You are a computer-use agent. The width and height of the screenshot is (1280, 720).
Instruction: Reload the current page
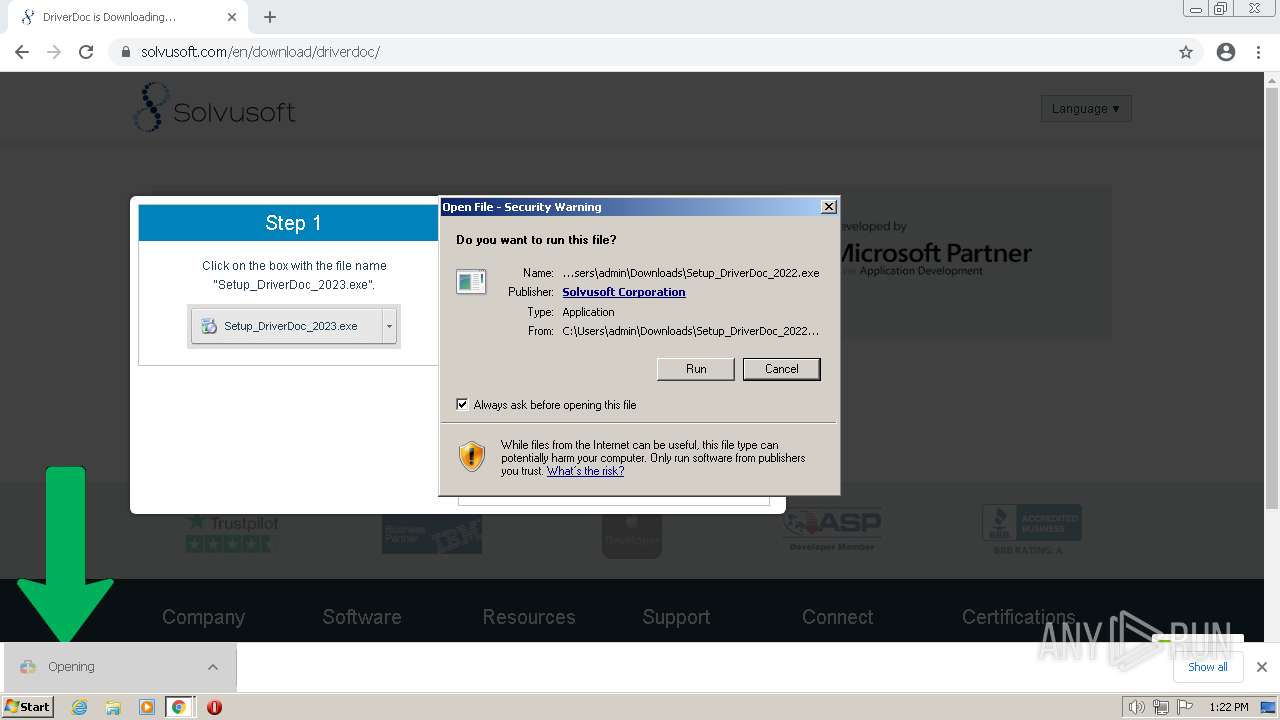coord(86,52)
